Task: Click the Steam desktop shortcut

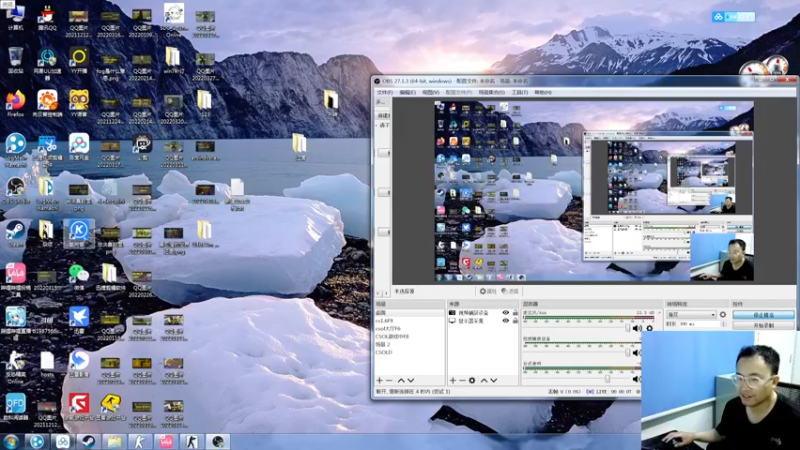Action: pyautogui.click(x=15, y=234)
